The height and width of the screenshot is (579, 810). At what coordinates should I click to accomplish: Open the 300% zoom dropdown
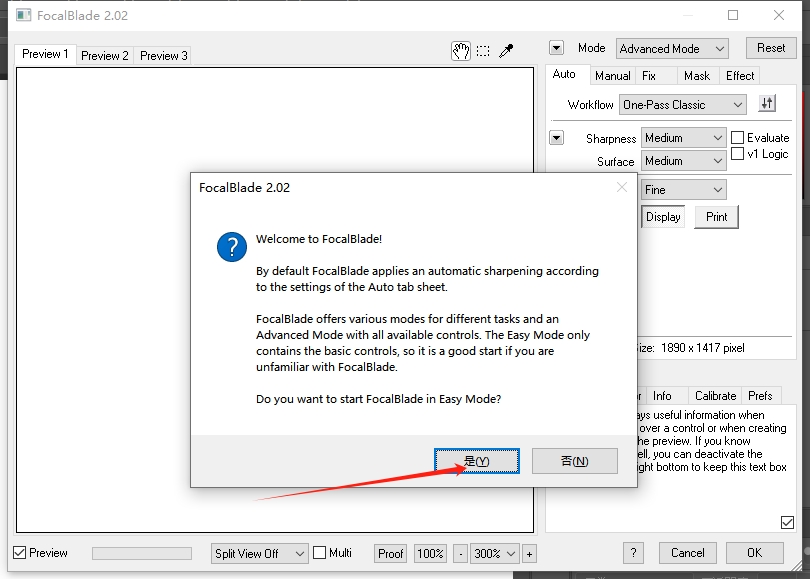[x=494, y=554]
